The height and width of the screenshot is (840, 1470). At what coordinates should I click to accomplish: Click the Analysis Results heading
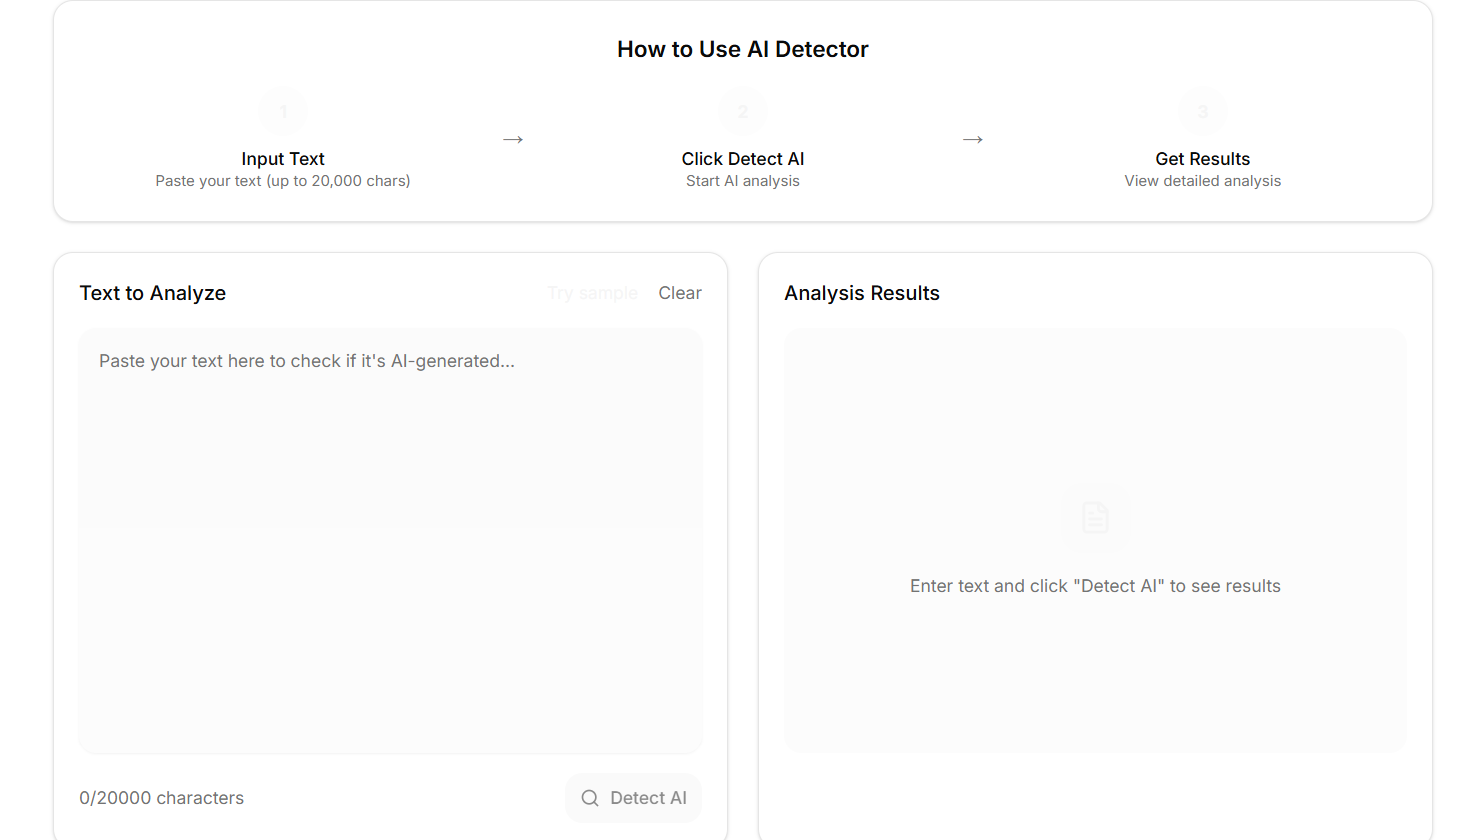point(862,293)
